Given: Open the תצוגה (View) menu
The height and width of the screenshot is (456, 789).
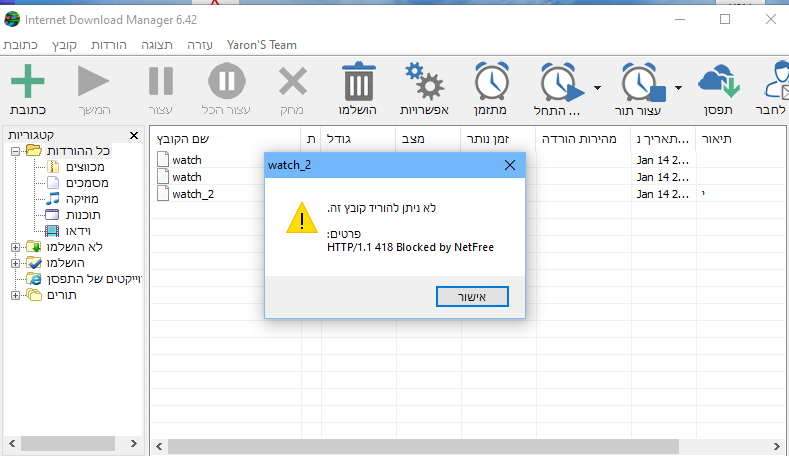Looking at the screenshot, I should click(157, 45).
